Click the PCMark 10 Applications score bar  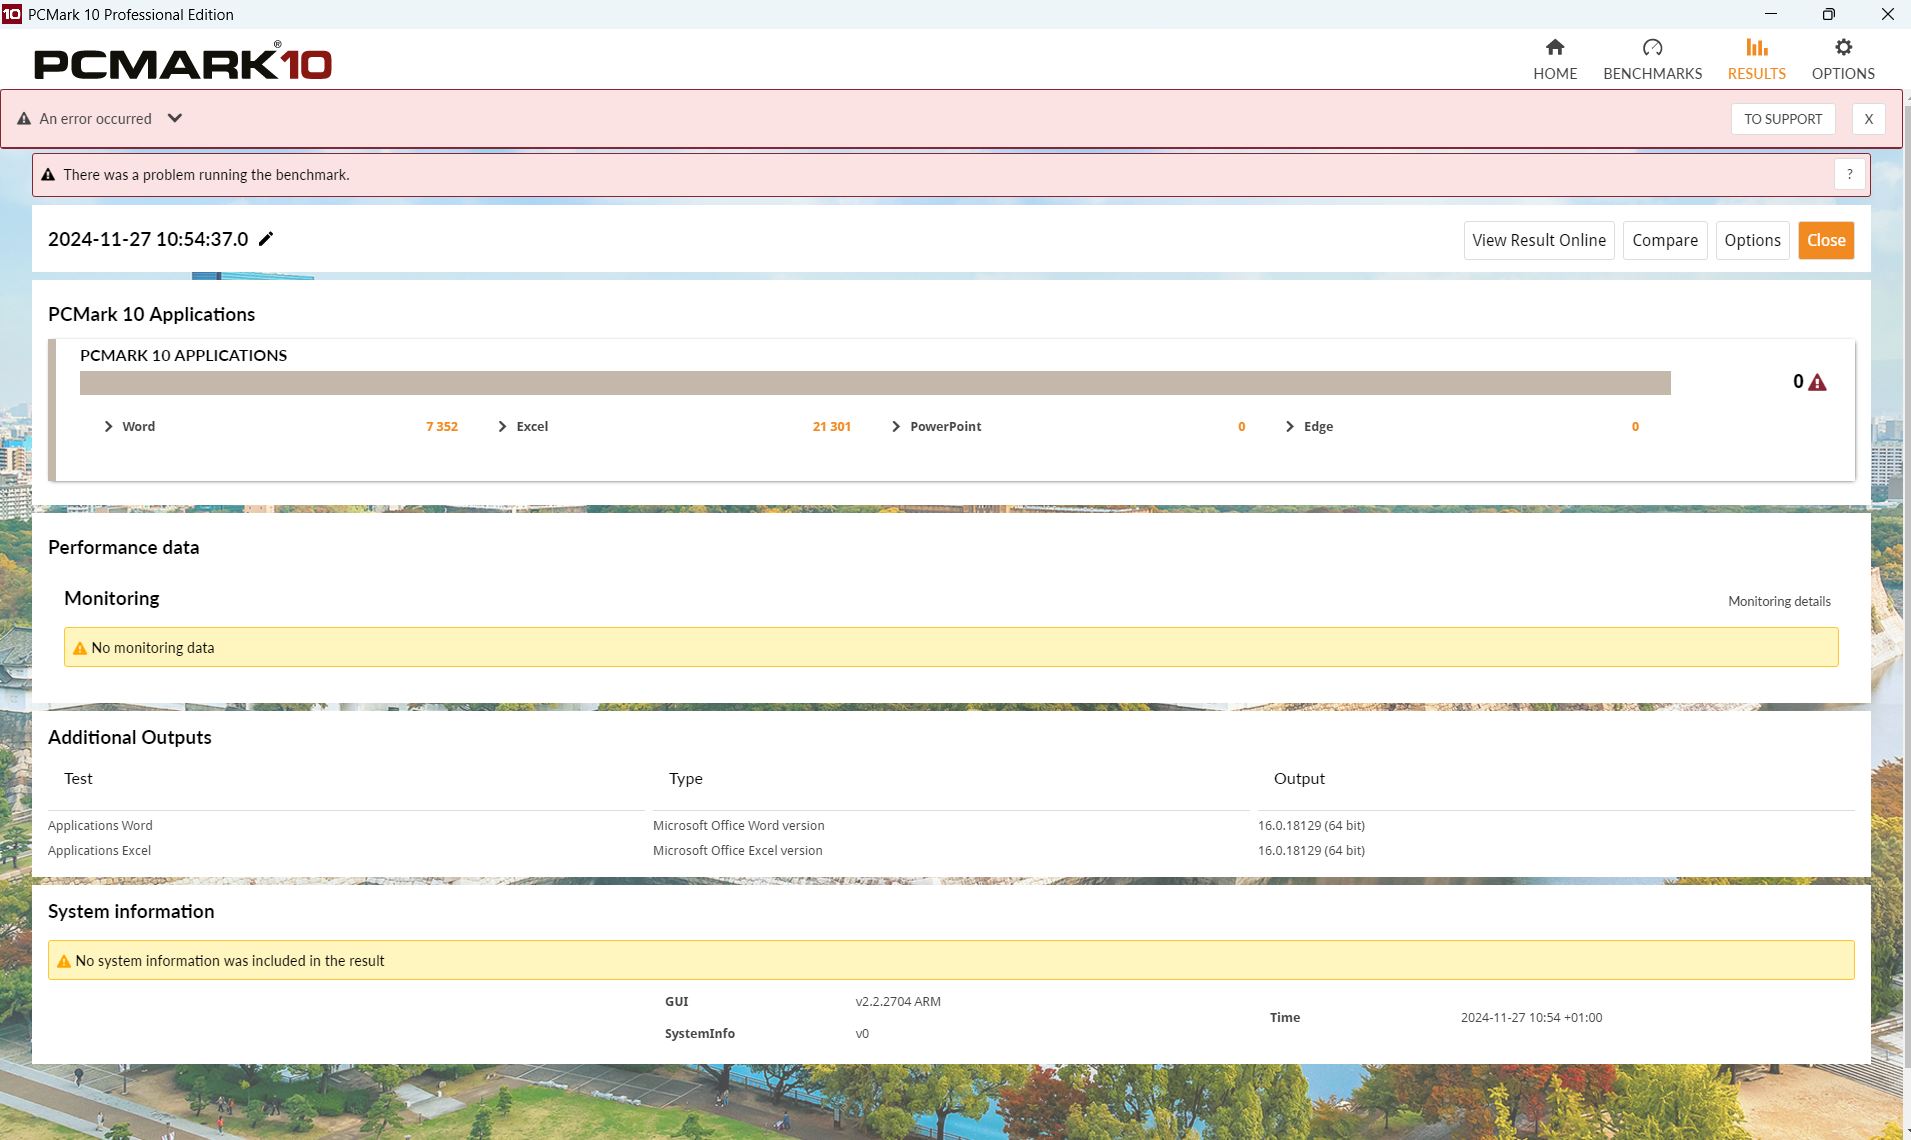point(874,383)
